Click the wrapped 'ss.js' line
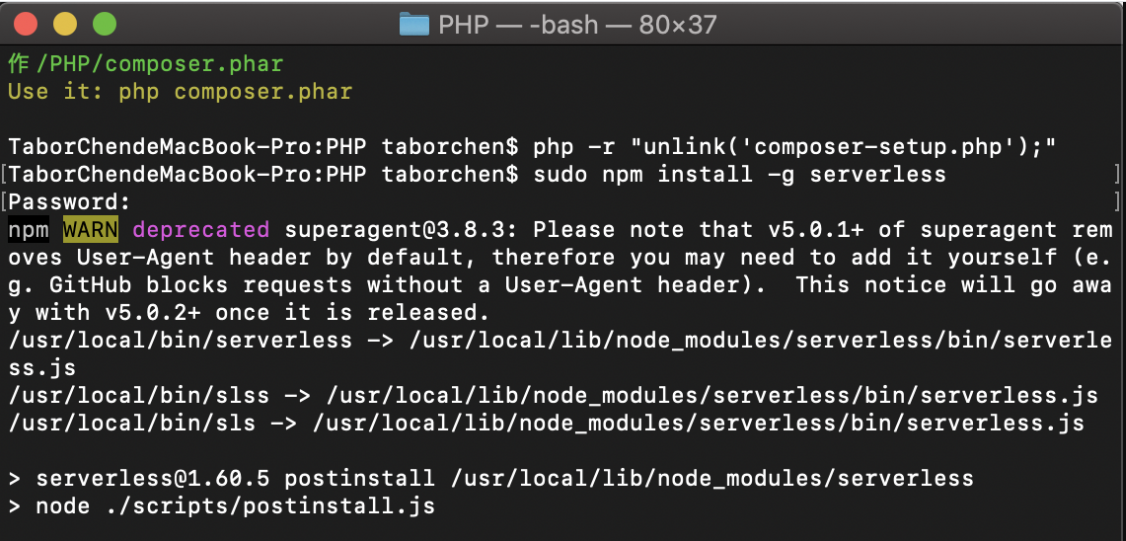Image resolution: width=1126 pixels, height=541 pixels. coord(42,367)
